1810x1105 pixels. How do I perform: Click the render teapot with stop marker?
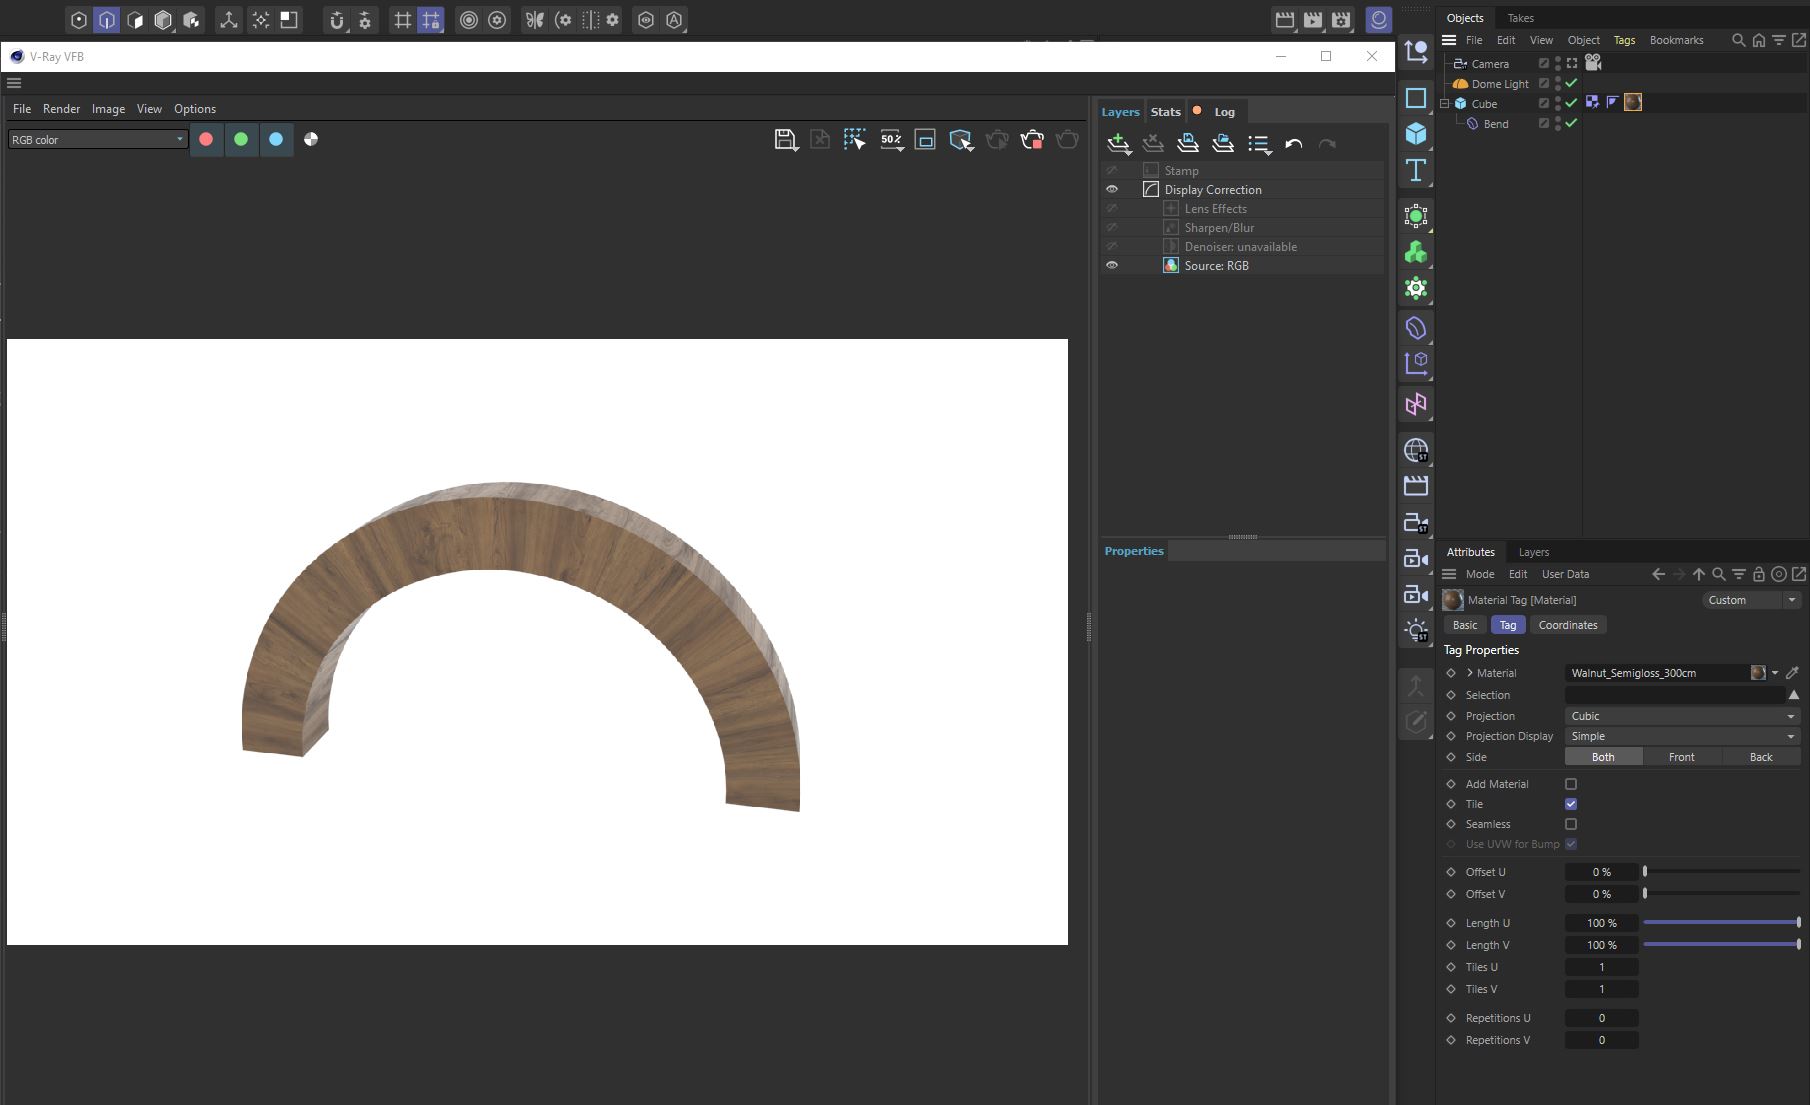tap(1032, 140)
